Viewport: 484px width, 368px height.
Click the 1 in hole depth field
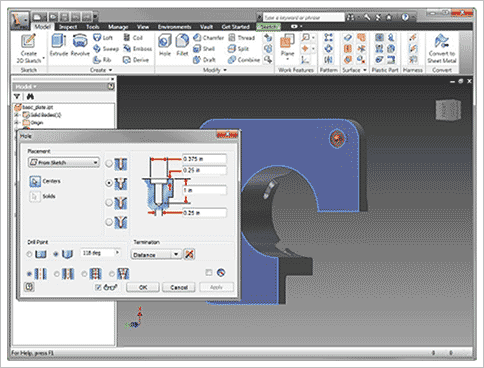coord(204,190)
